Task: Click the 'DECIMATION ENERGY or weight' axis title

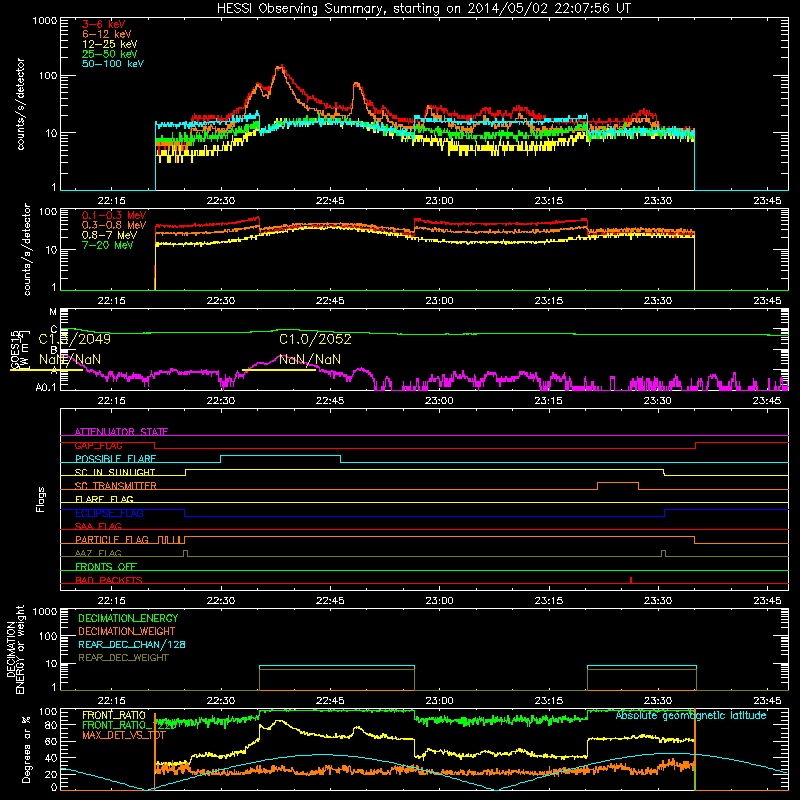Action: [15, 649]
